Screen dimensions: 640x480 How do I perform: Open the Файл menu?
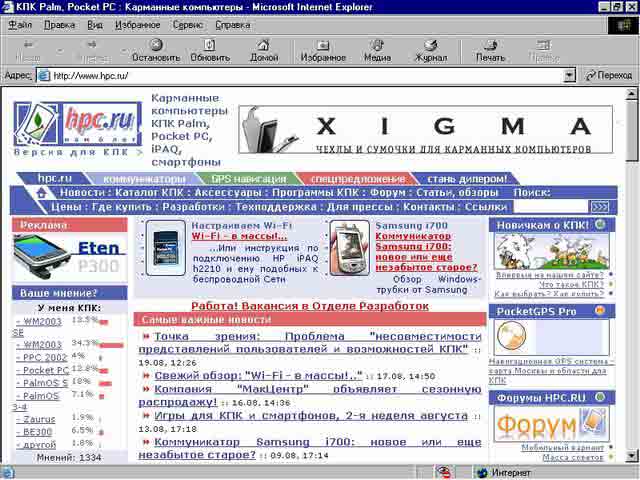tap(20, 25)
